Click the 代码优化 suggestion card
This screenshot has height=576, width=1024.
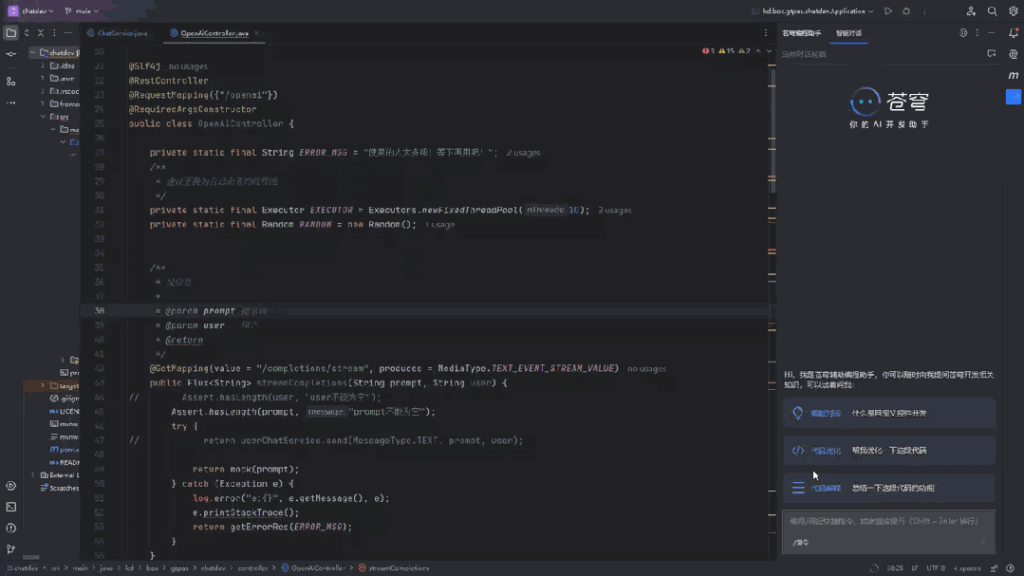click(x=888, y=450)
